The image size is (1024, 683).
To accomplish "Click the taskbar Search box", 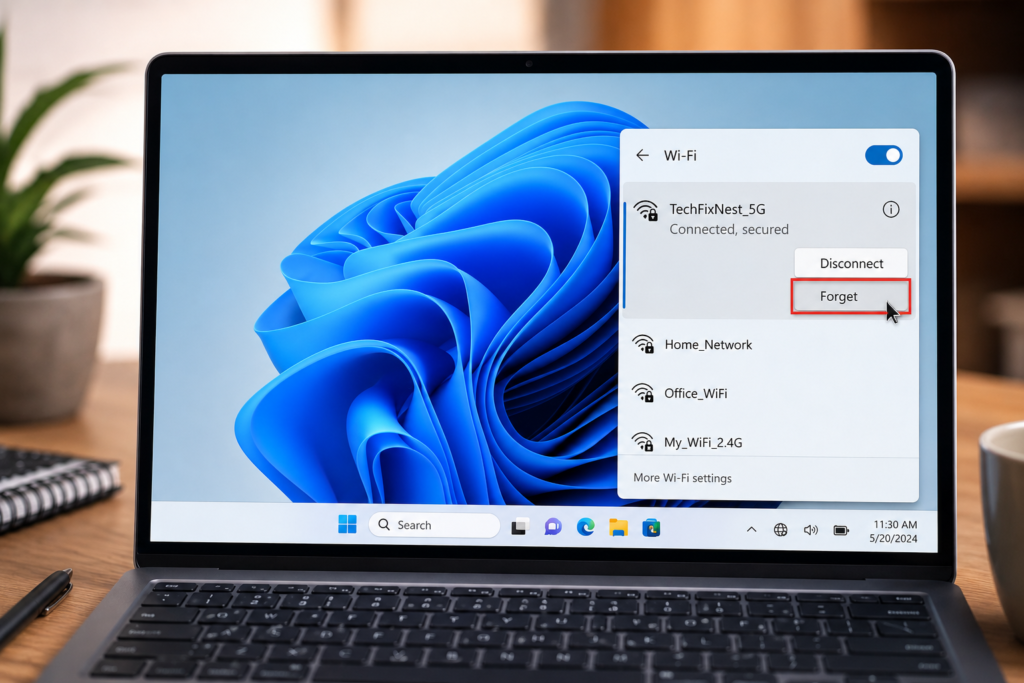I will [x=434, y=525].
